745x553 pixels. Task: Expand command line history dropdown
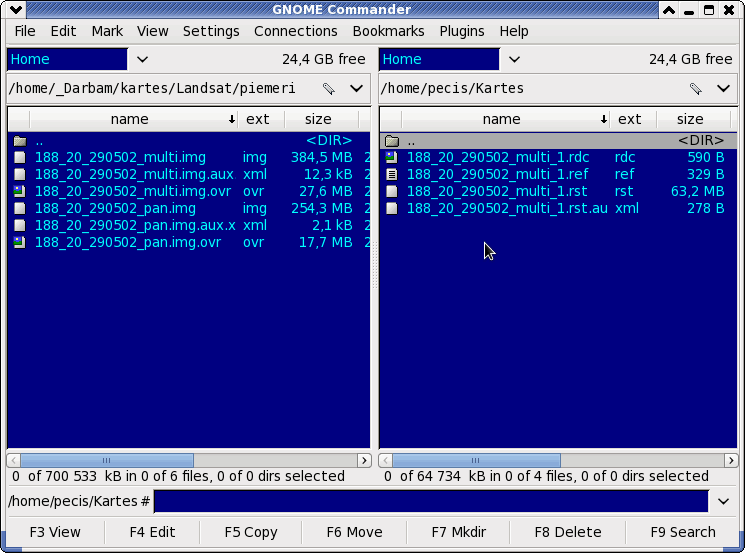tap(723, 501)
